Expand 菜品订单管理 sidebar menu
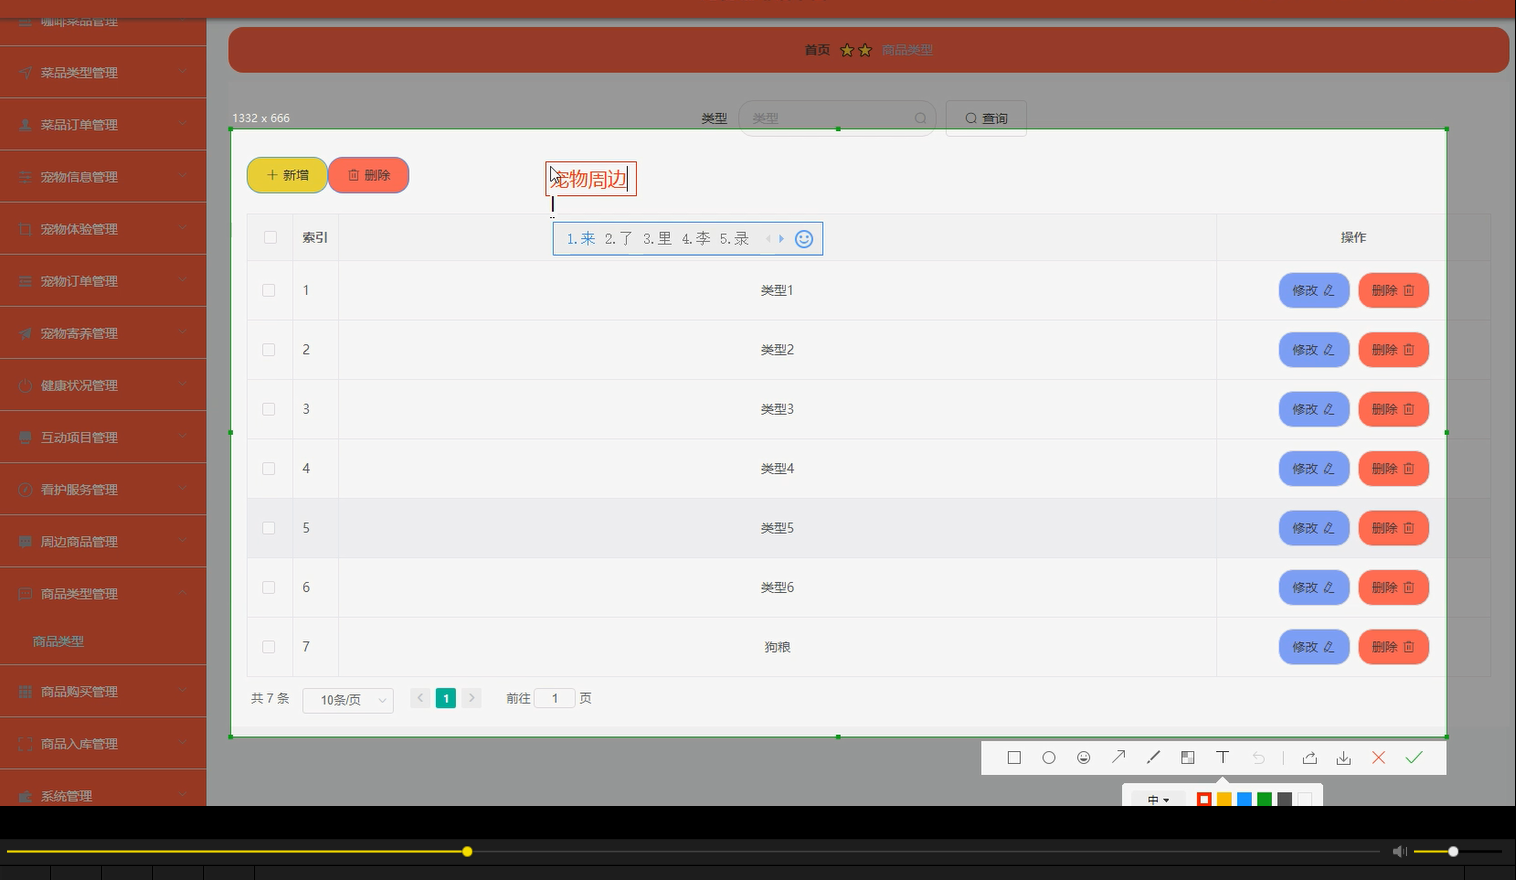Viewport: 1516px width, 880px height. pyautogui.click(x=103, y=125)
